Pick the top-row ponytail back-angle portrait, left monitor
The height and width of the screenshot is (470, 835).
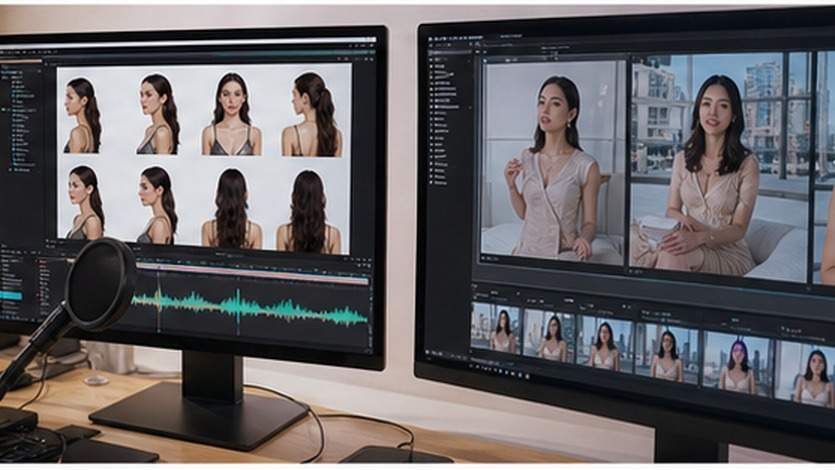point(312,114)
